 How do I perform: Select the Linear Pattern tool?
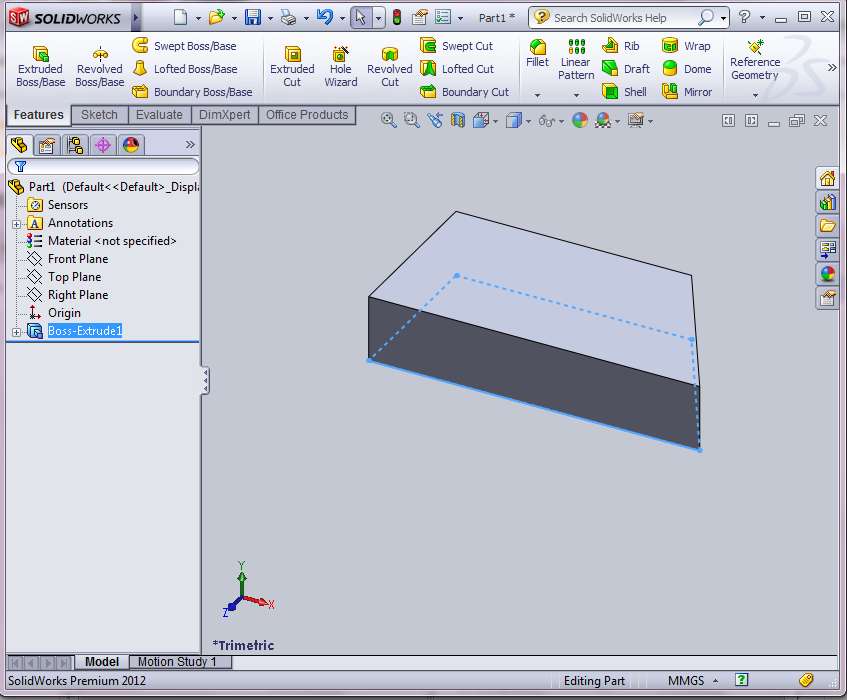(x=575, y=62)
